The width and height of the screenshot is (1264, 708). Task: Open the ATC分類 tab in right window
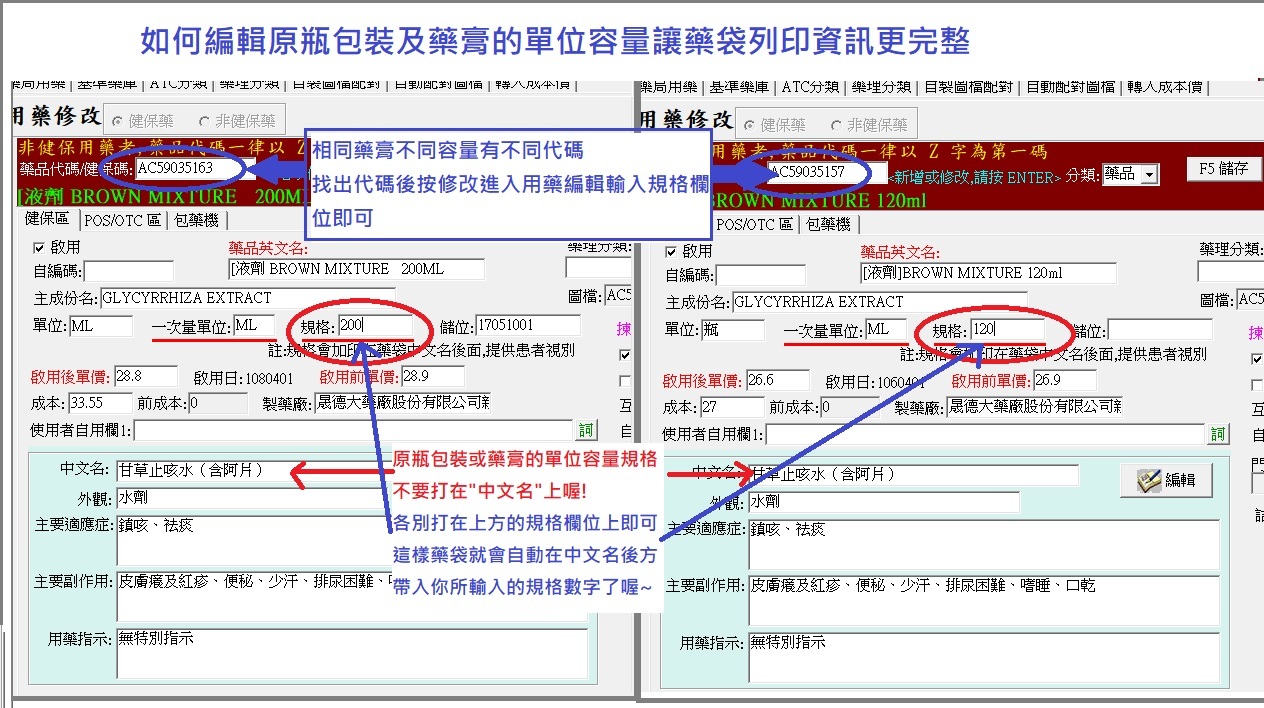coord(809,87)
